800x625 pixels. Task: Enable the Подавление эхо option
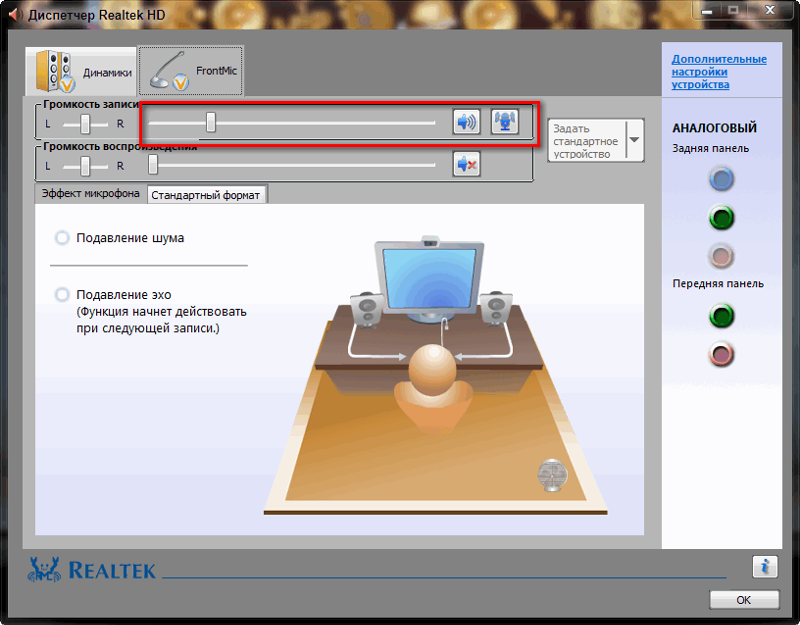(62, 294)
